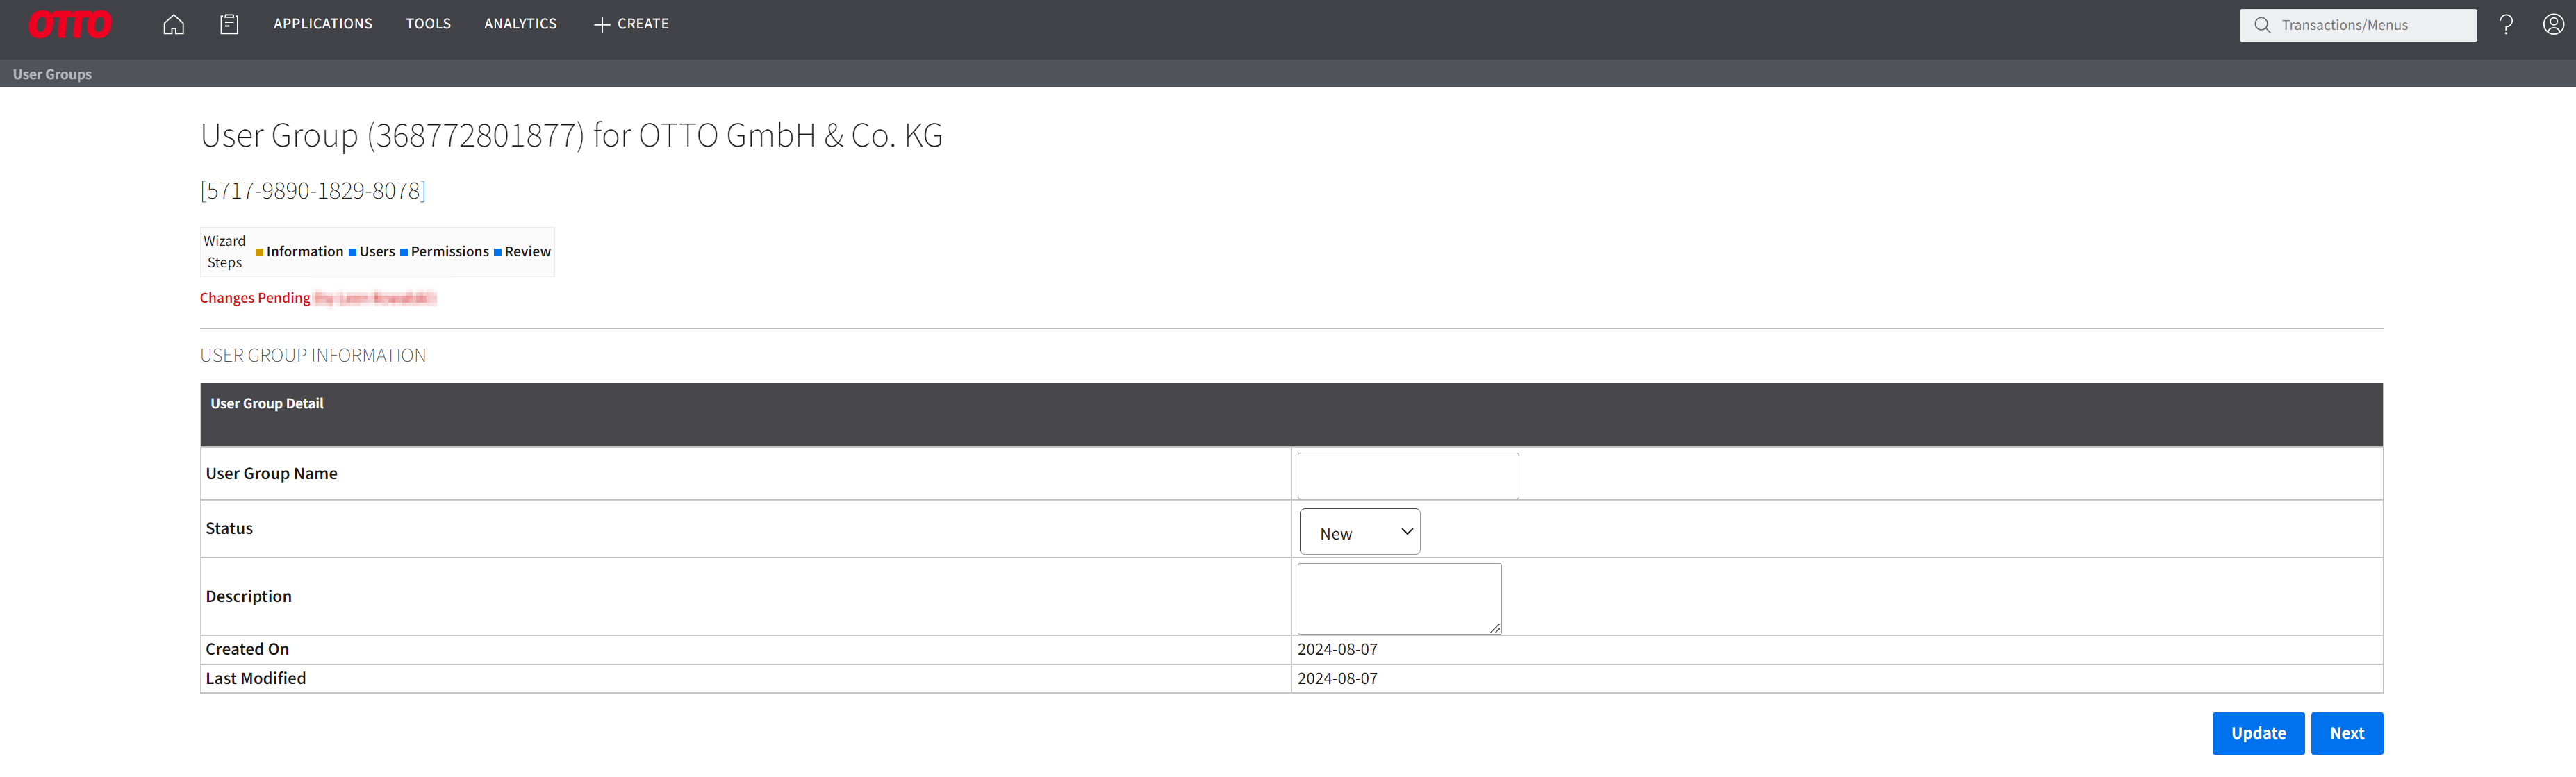Focus the Transactions/Menus search box
The height and width of the screenshot is (777, 2576).
pyautogui.click(x=2358, y=25)
